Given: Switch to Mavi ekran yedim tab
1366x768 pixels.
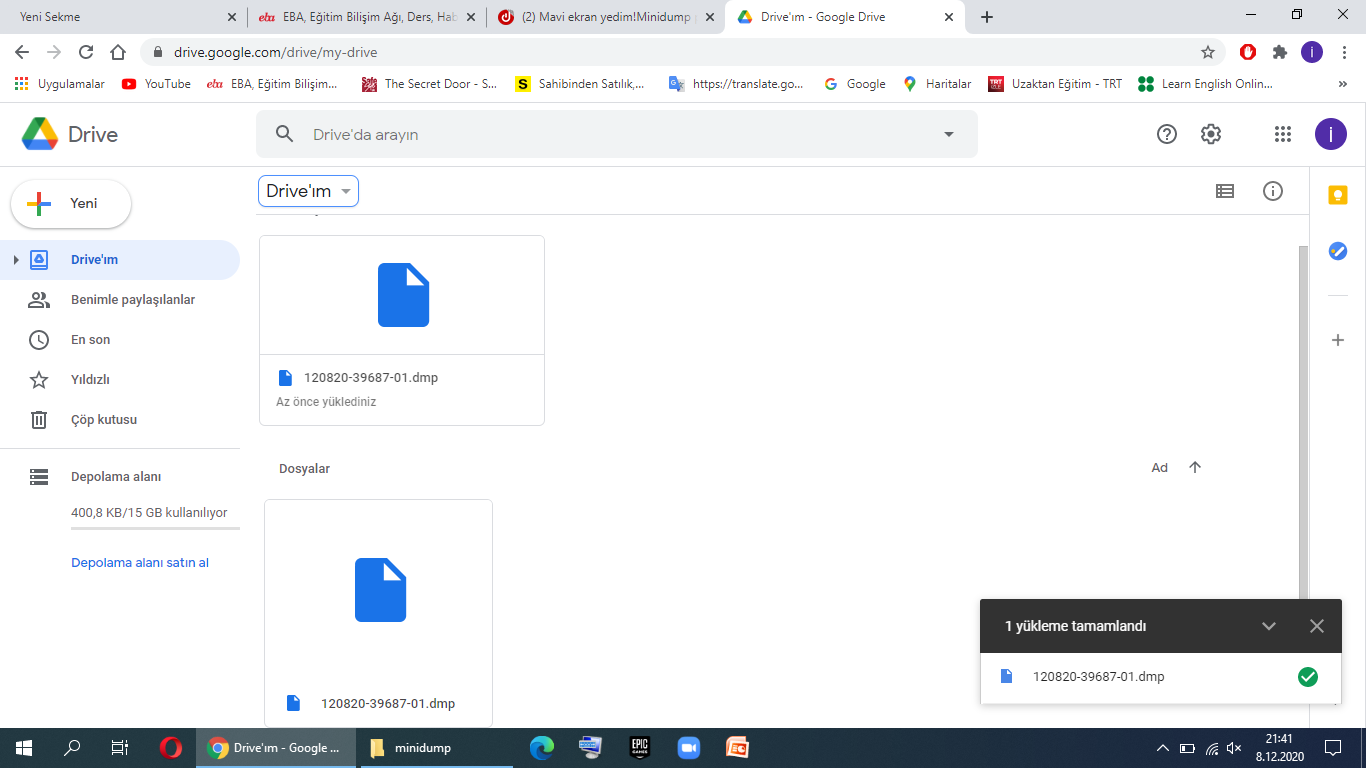Looking at the screenshot, I should click(x=606, y=17).
